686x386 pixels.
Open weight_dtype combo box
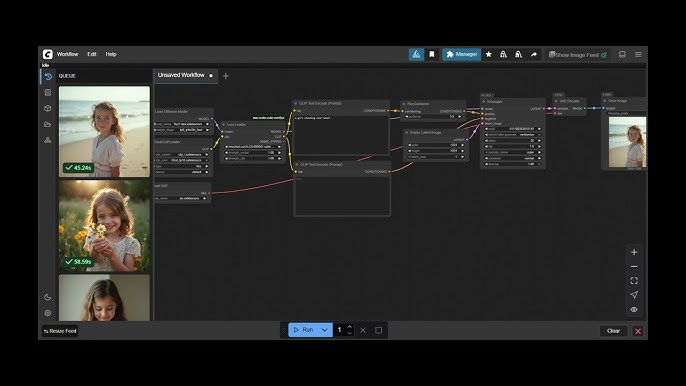(182, 130)
